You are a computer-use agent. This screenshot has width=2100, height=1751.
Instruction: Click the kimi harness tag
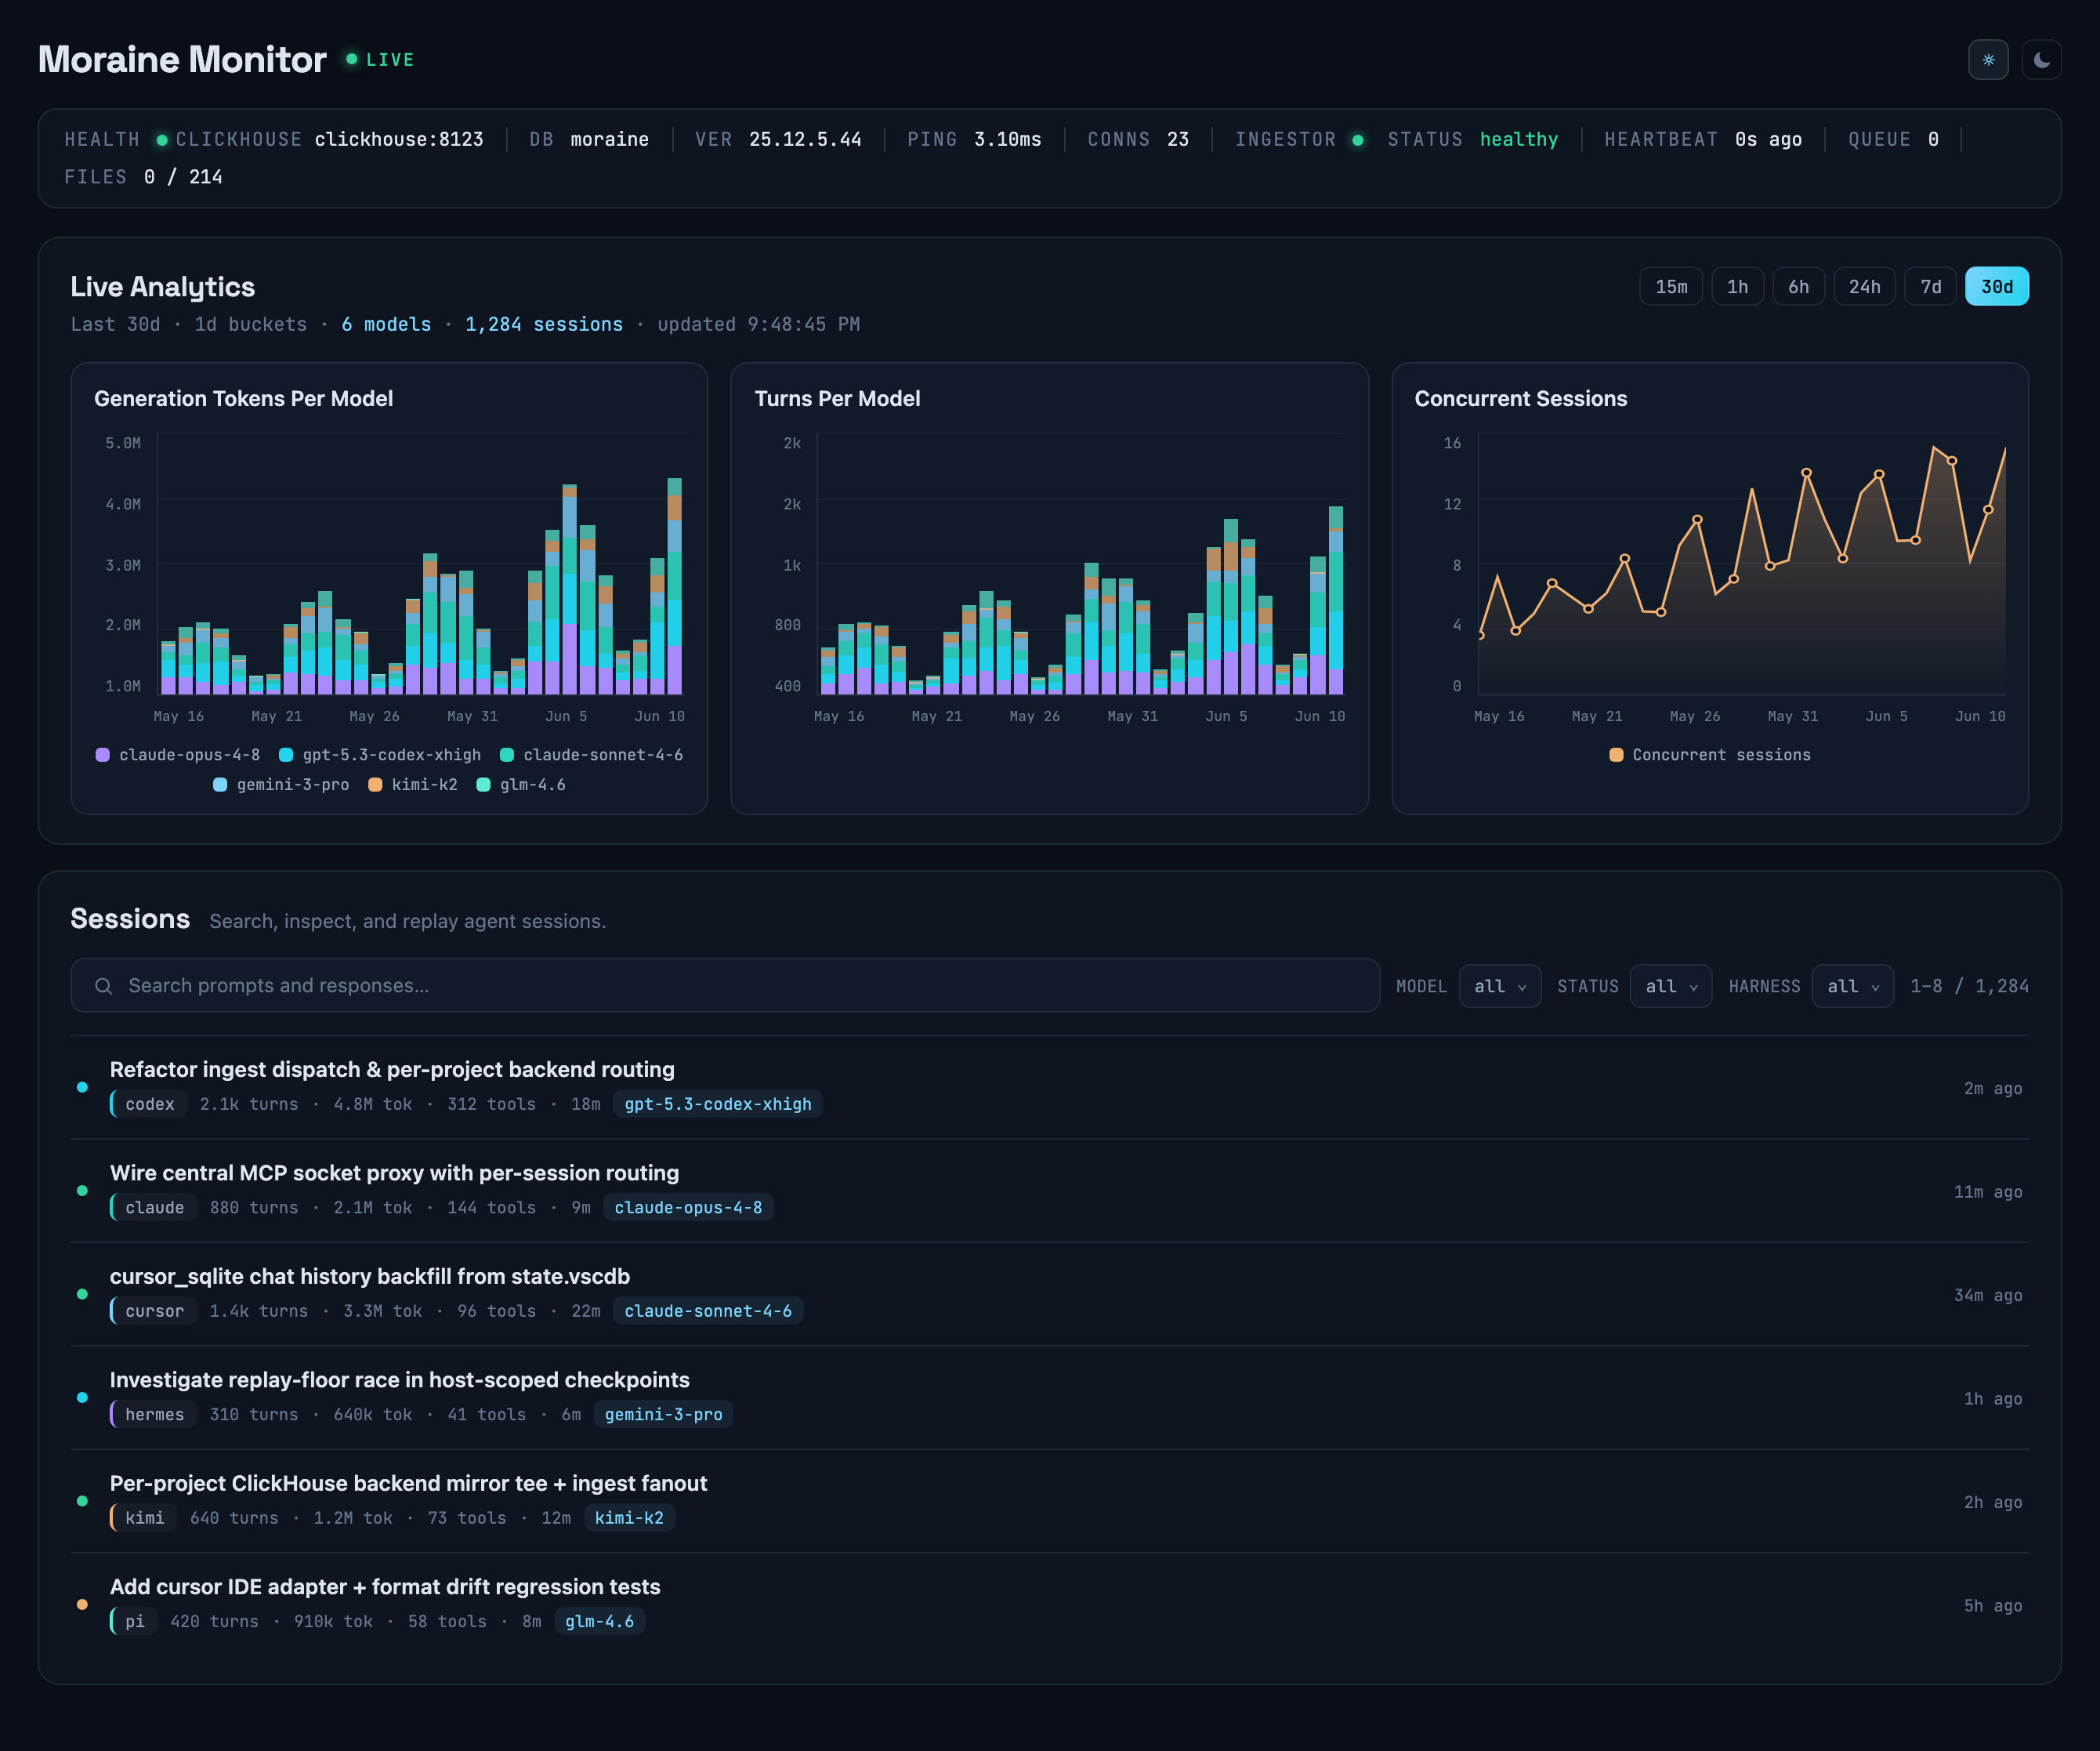[144, 1518]
